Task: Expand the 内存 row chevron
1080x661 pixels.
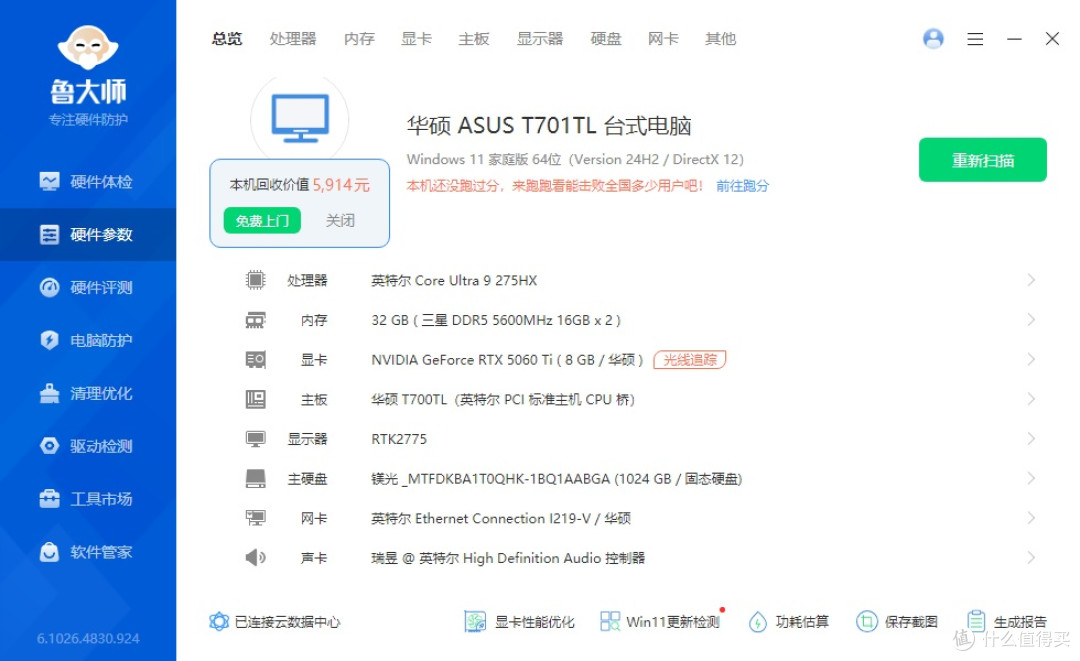Action: [x=1031, y=320]
